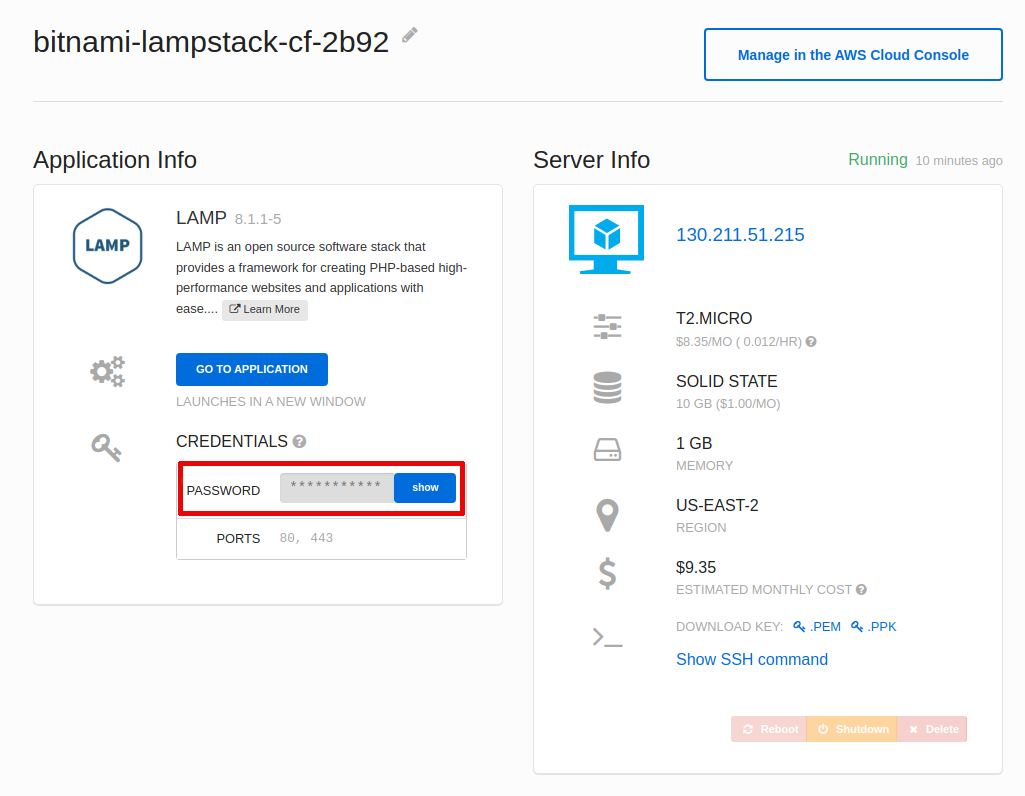Download the .PEM key

825,627
